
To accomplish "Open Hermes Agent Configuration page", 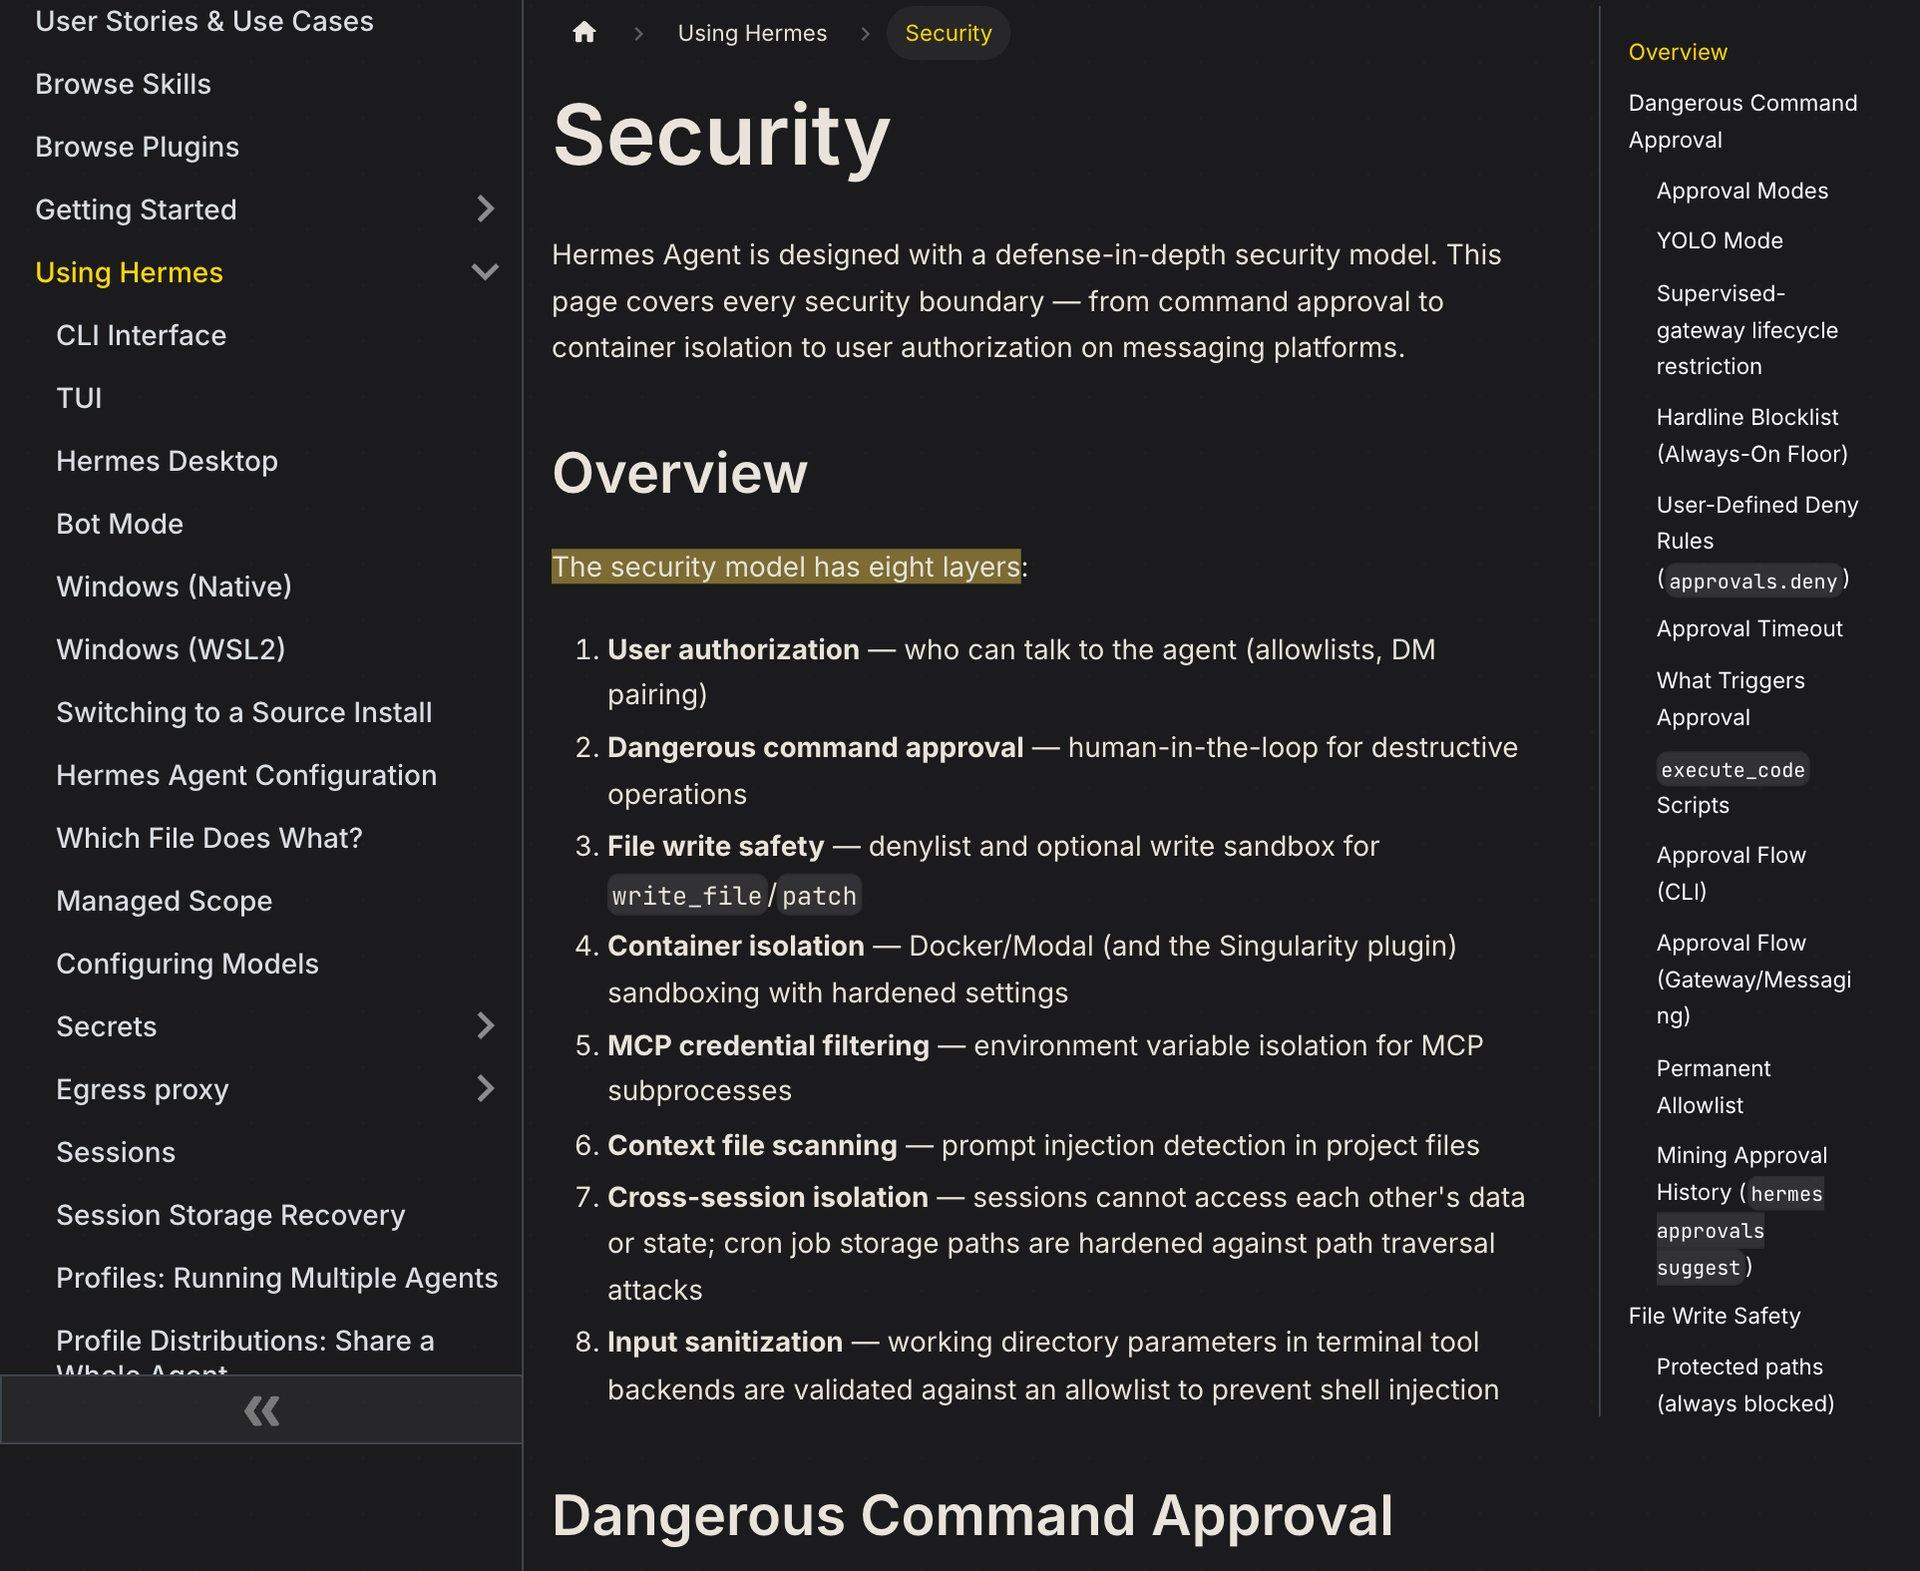I will pos(246,775).
